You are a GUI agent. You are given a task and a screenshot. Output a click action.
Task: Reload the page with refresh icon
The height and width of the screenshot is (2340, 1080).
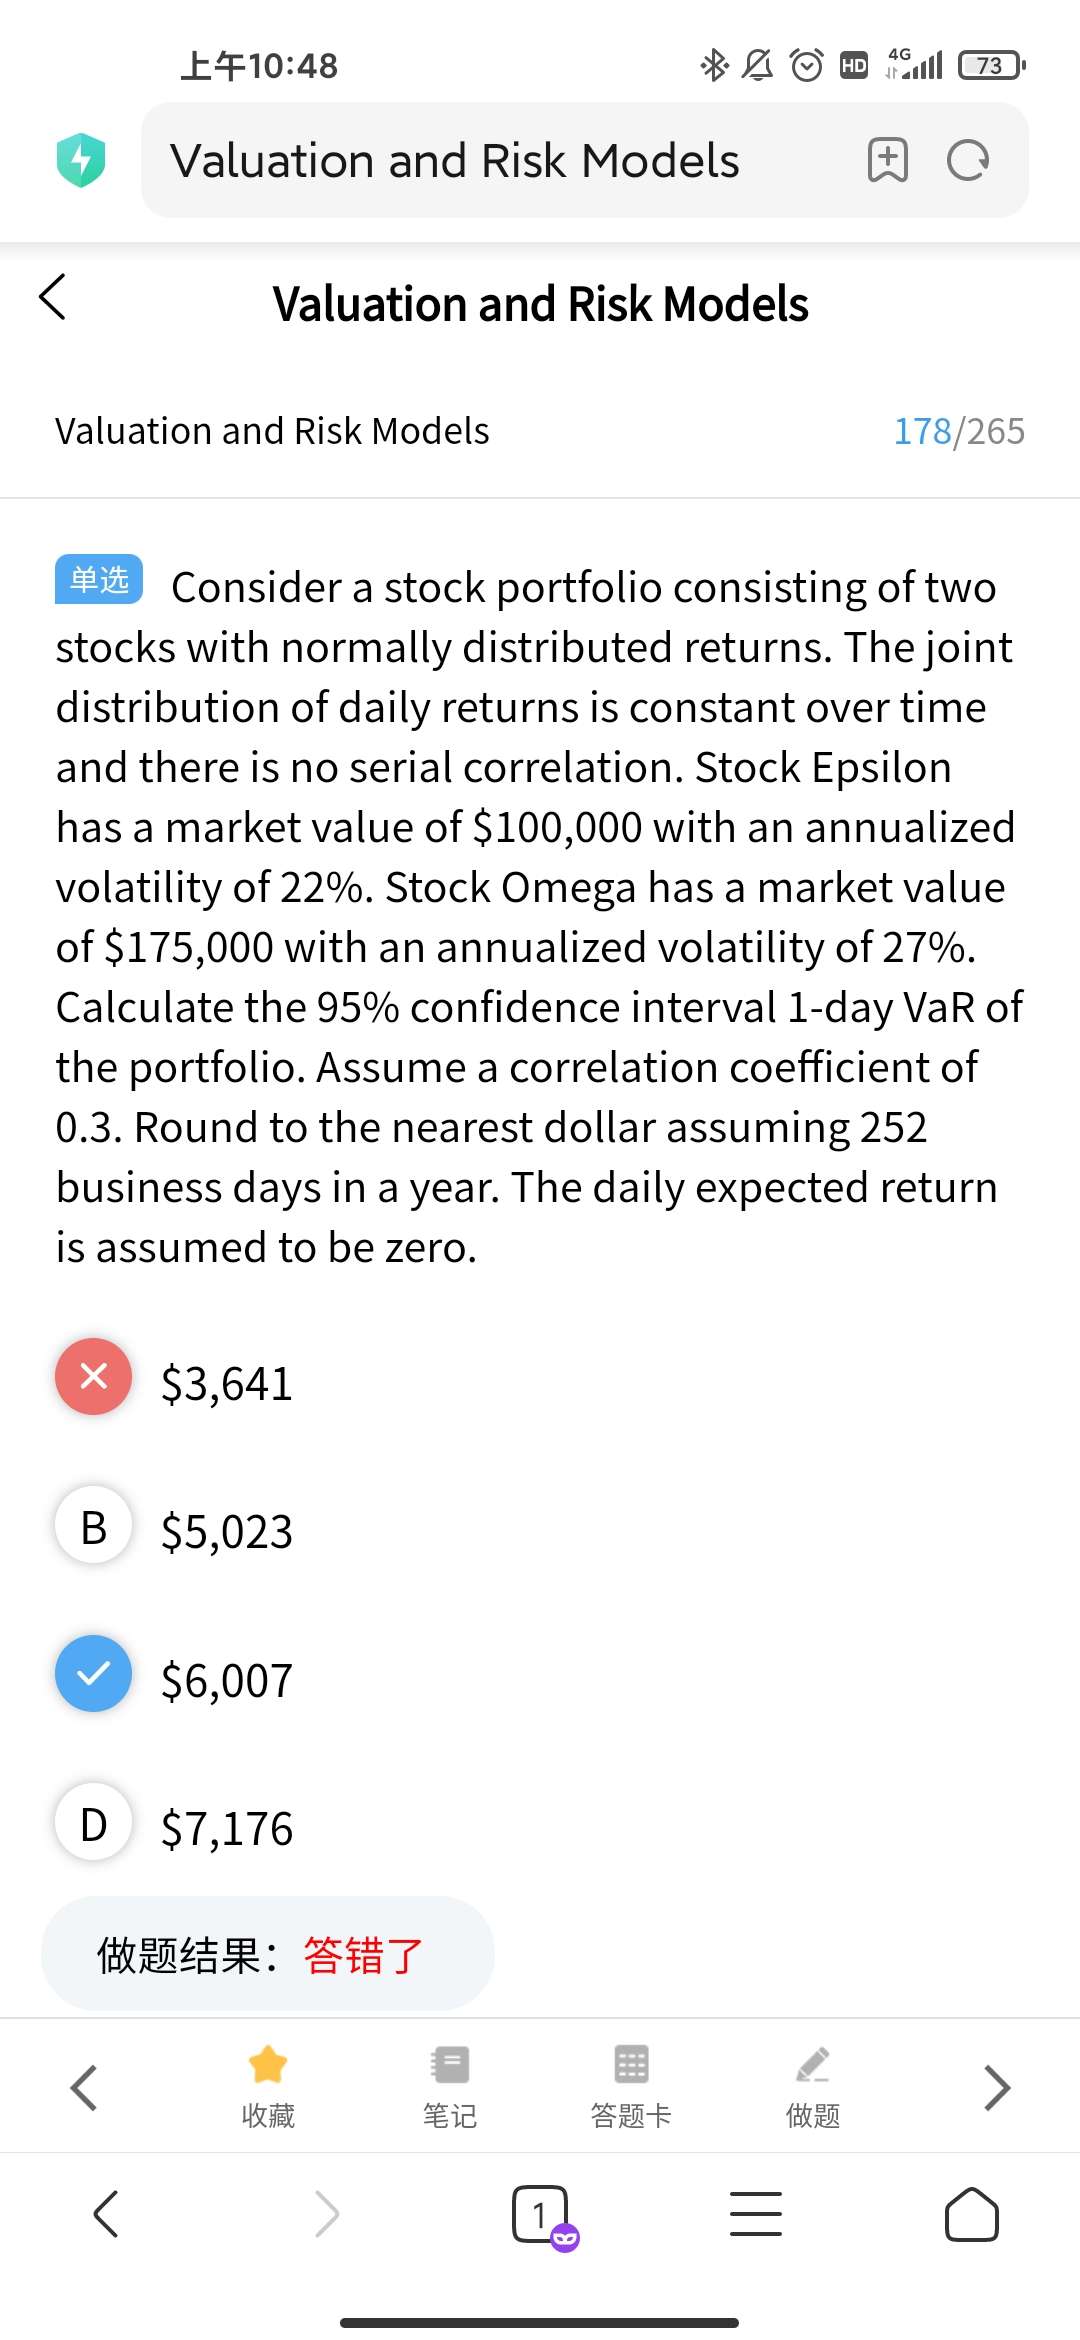(x=967, y=160)
